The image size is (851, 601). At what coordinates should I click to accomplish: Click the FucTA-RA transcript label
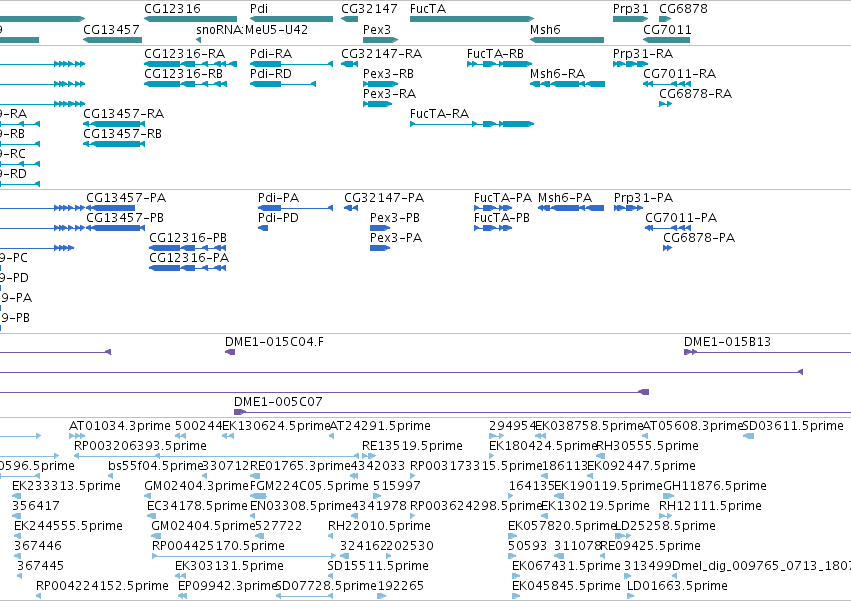point(439,113)
